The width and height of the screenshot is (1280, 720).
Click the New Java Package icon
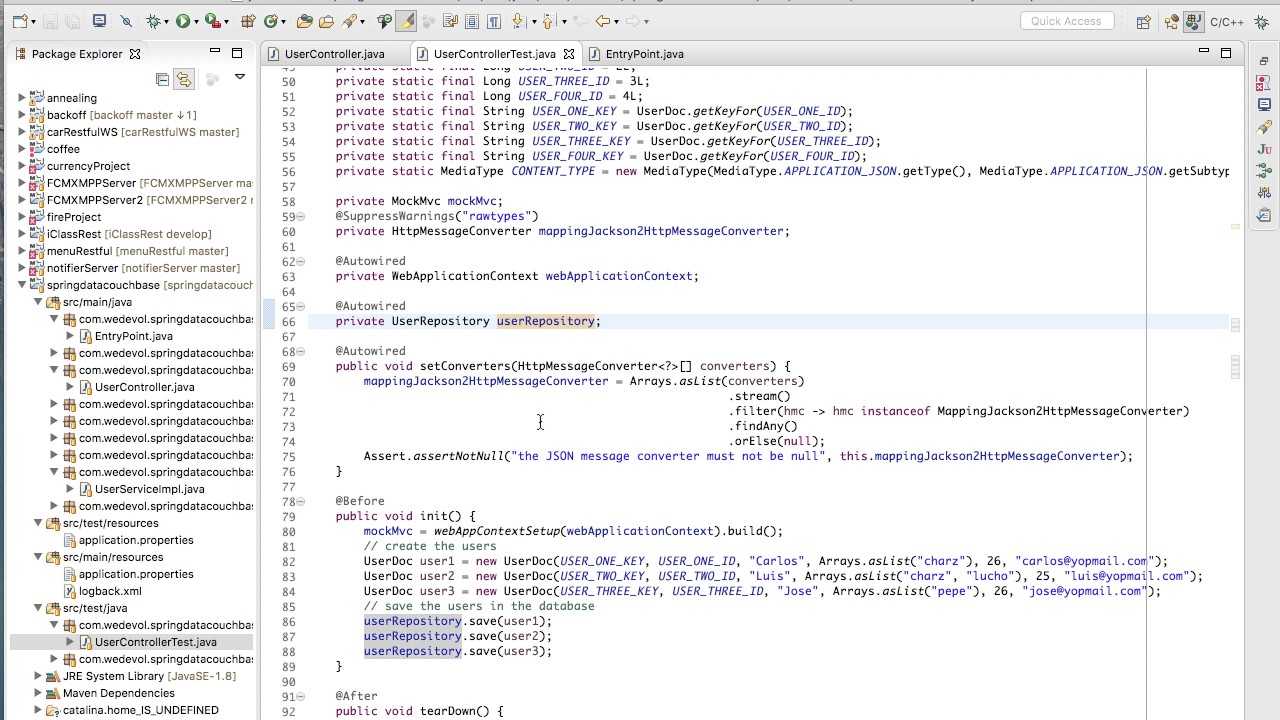248,21
